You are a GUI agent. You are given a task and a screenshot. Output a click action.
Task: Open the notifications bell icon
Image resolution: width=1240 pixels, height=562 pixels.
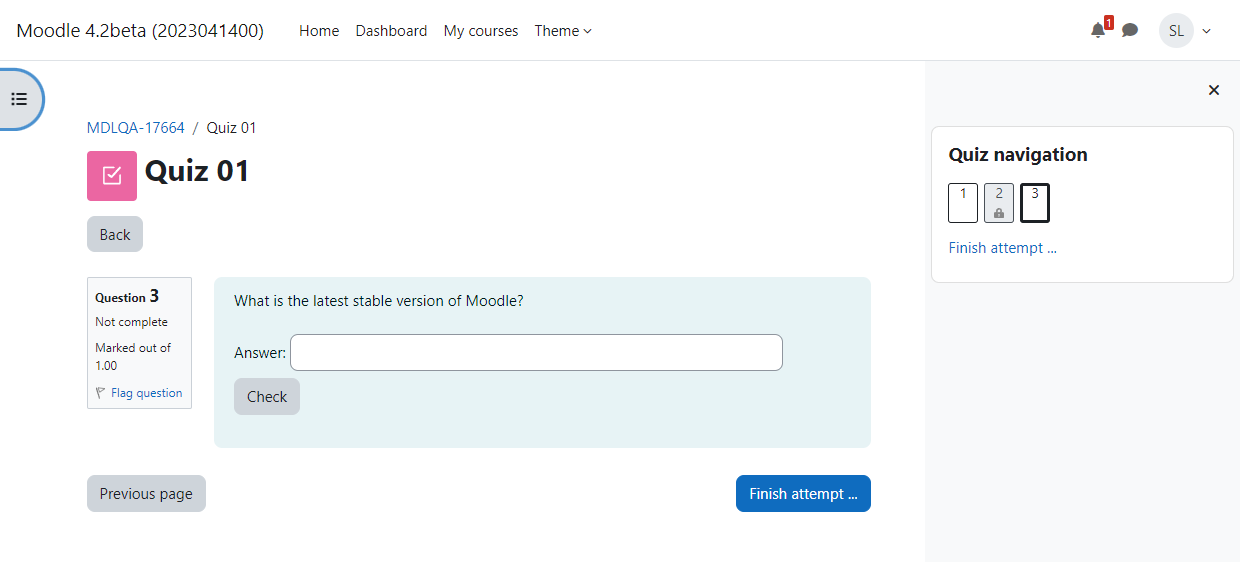tap(1098, 31)
